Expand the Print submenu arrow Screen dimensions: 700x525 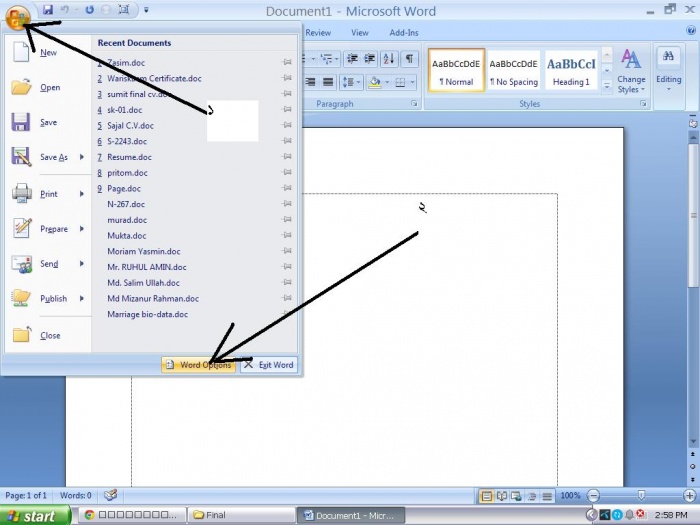82,194
